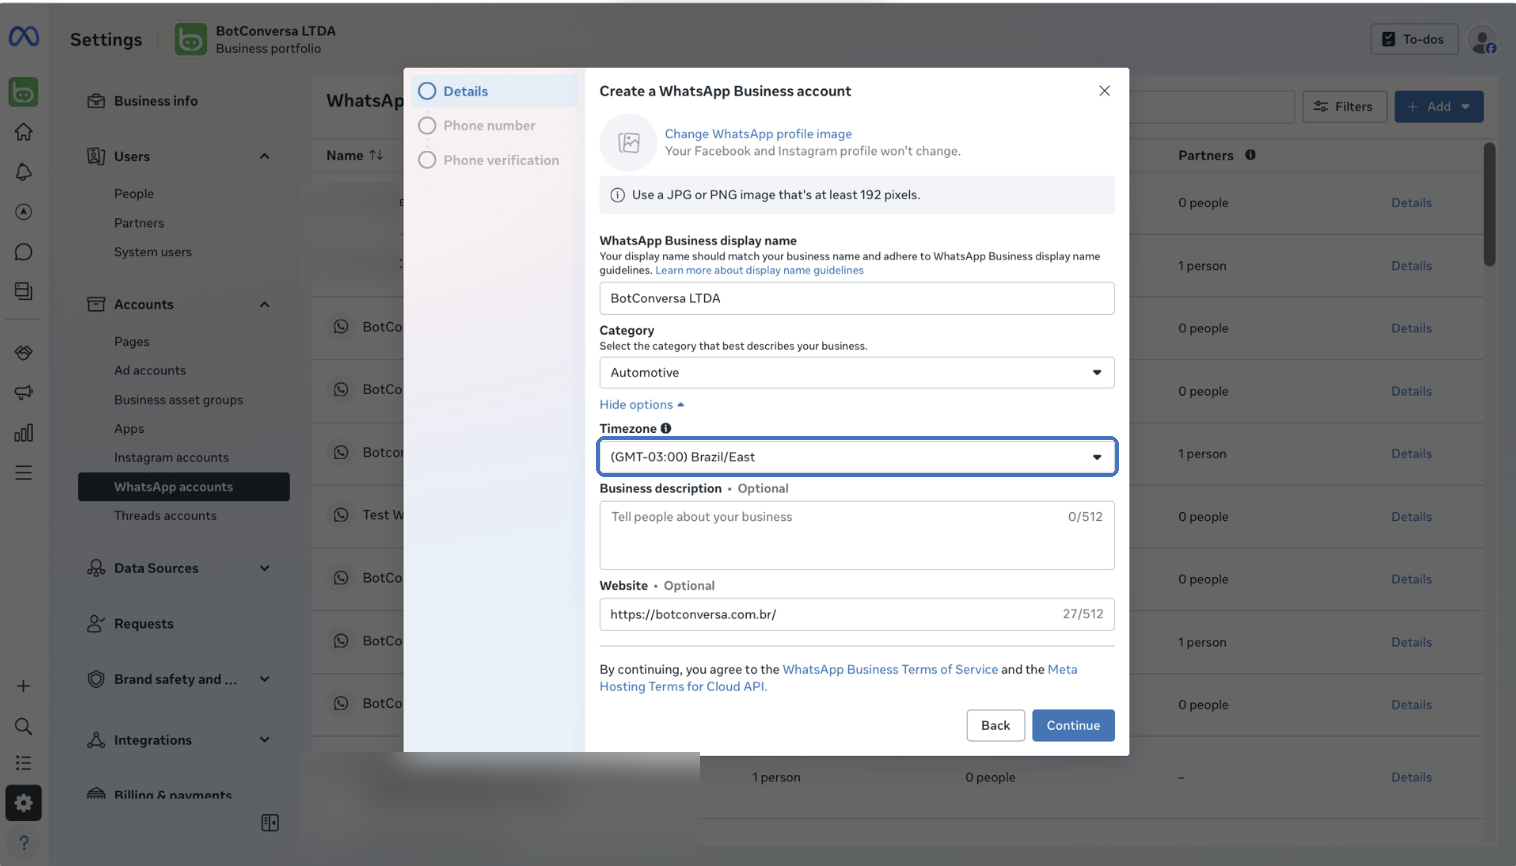This screenshot has height=866, width=1516.
Task: Sort the list by the Name column
Action: (x=355, y=155)
